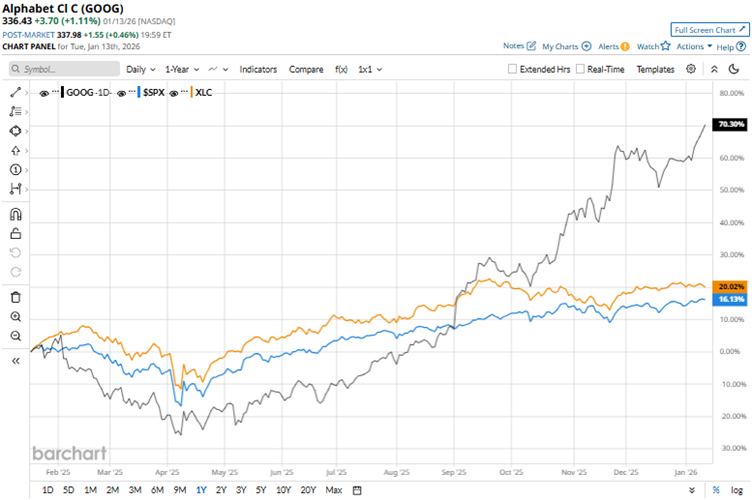The image size is (752, 500).
Task: Click the Watch star icon
Action: (x=665, y=46)
